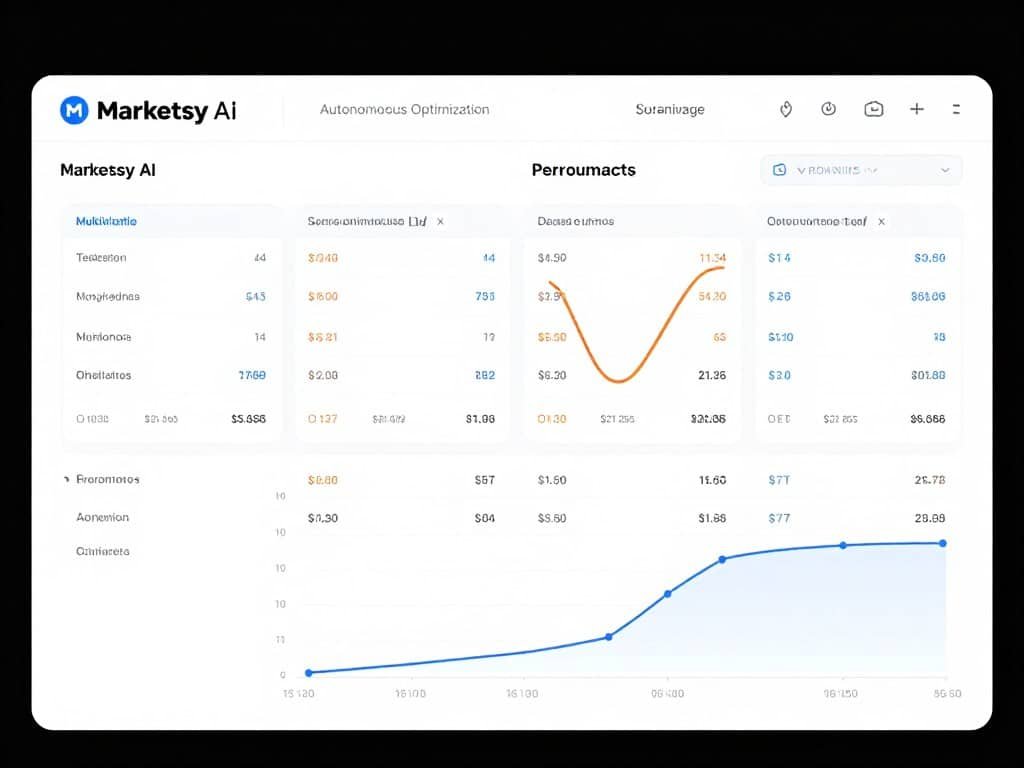Open the camera icon in the toolbar
This screenshot has height=768, width=1024.
[x=873, y=109]
